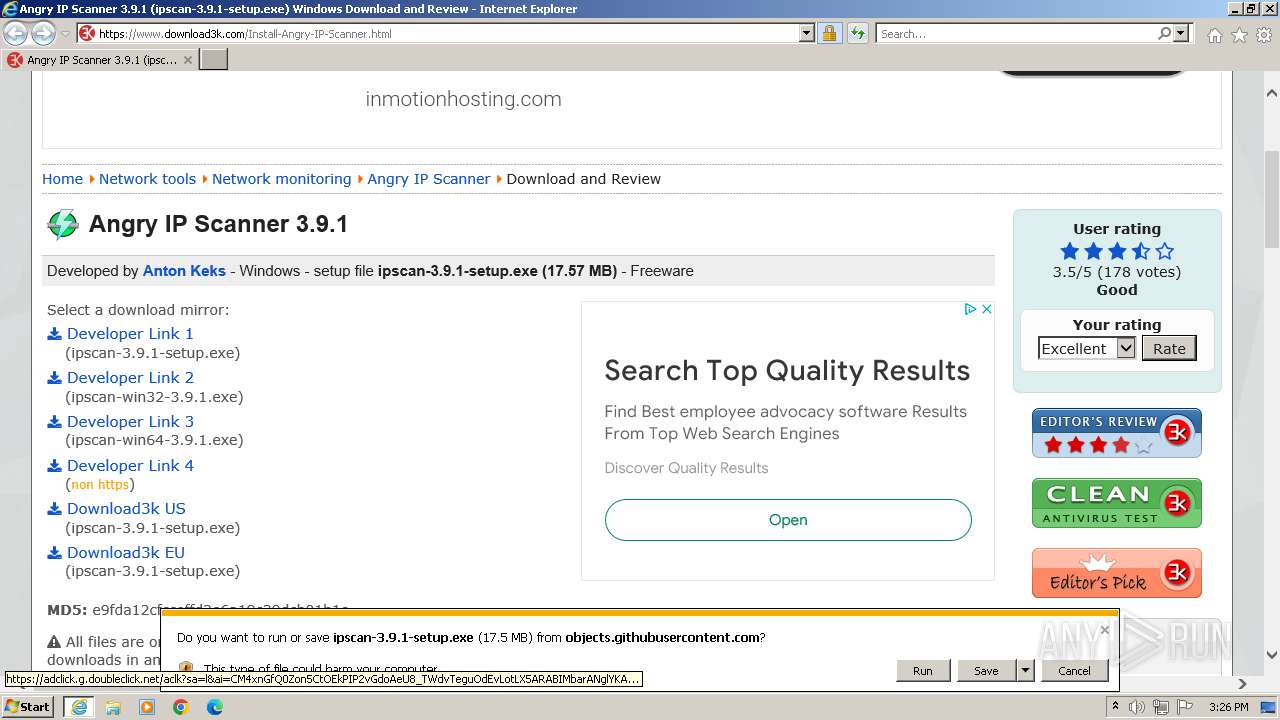Go to Home breadcrumb link
Screen dimensions: 1280x720
click(62, 179)
